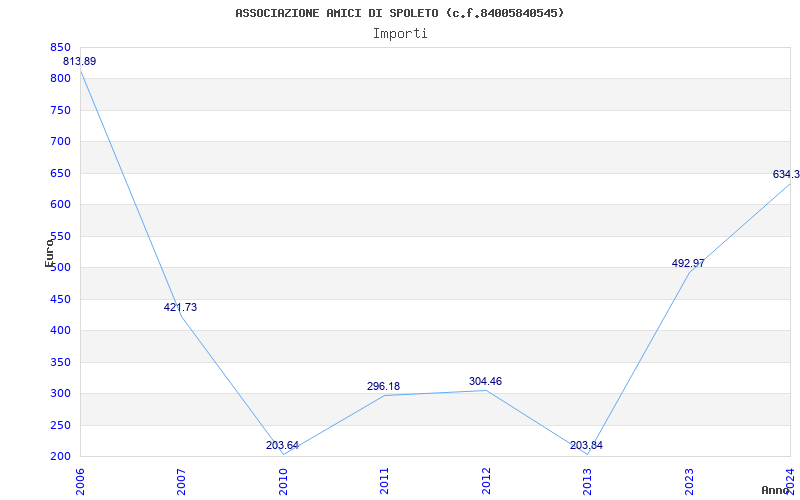
Task: Click the y-axis value 850
Action: tap(60, 47)
